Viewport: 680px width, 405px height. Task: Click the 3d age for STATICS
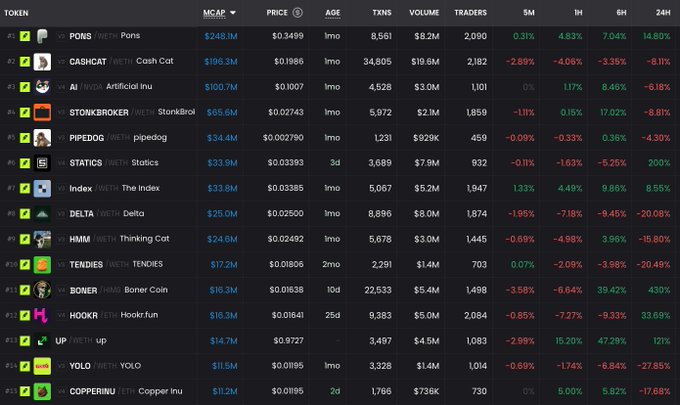[x=335, y=163]
